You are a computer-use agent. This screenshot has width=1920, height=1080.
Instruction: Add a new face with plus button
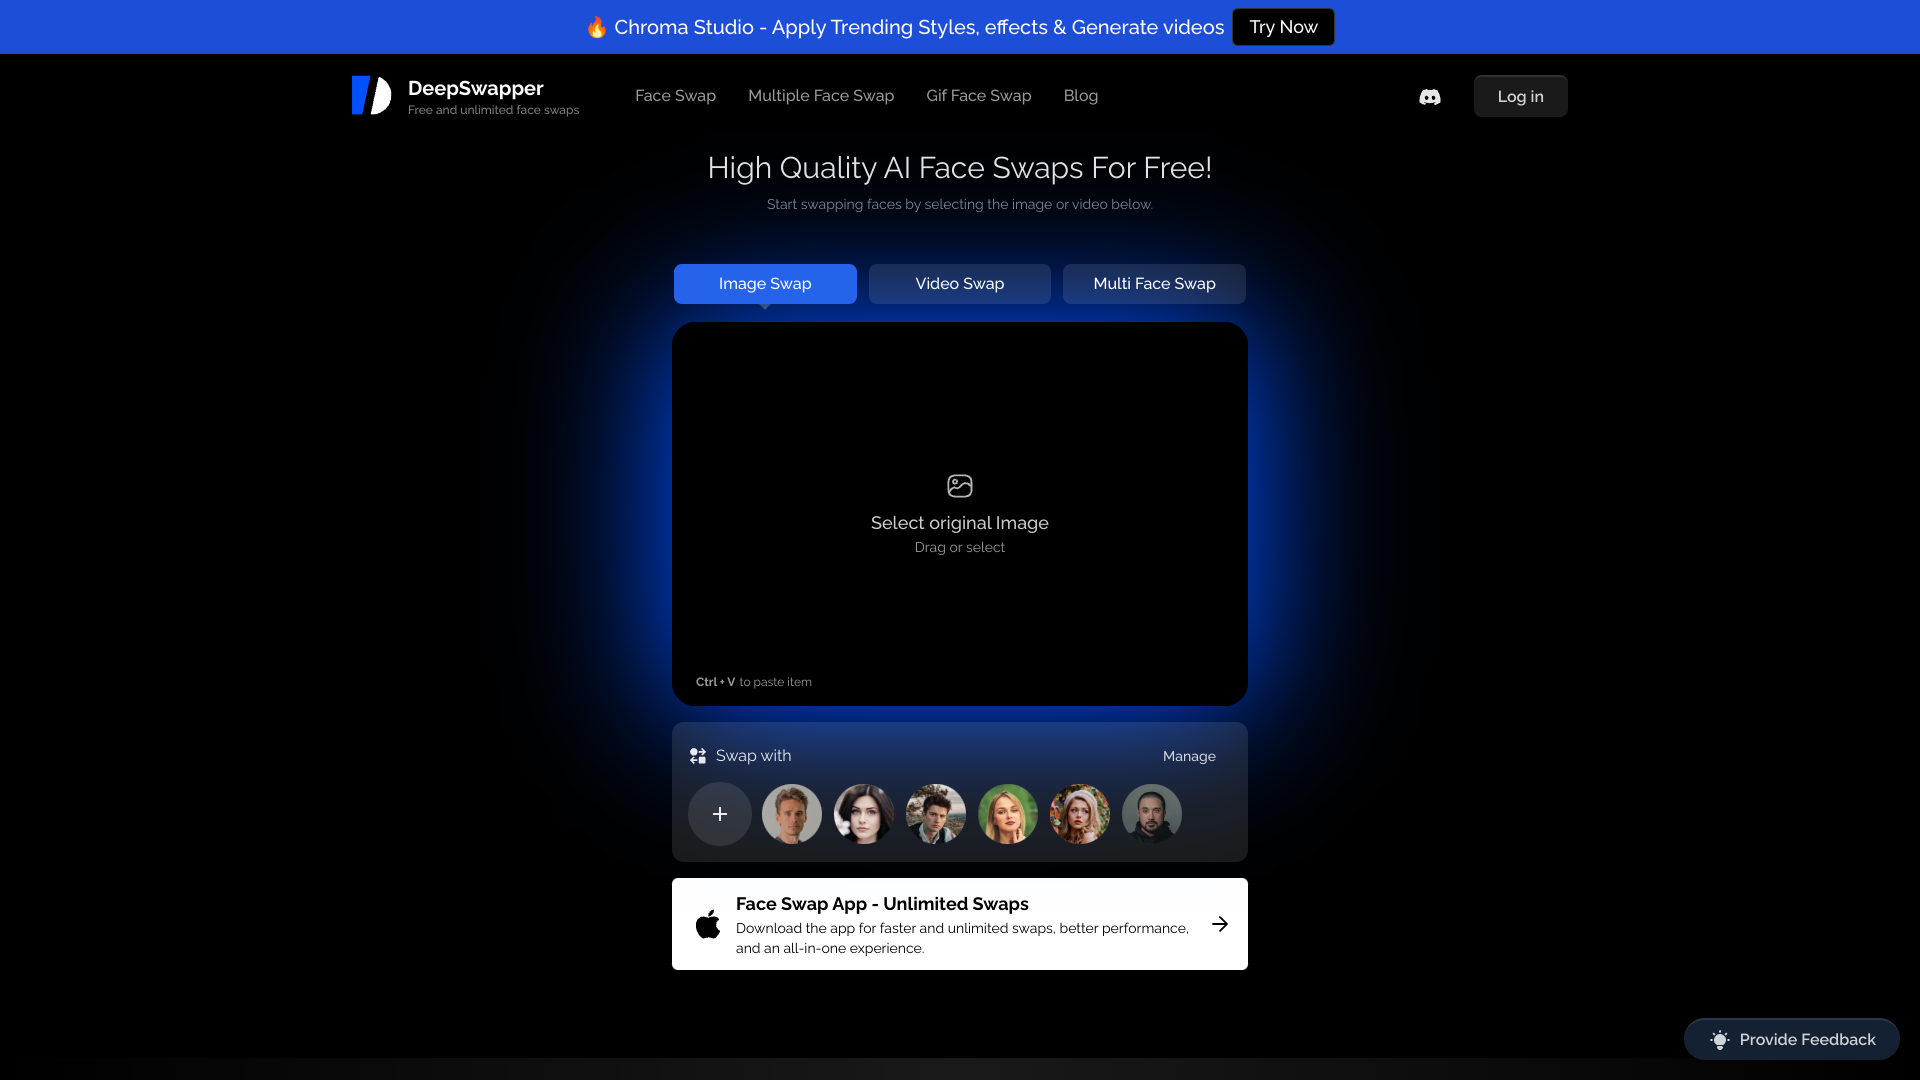(720, 814)
